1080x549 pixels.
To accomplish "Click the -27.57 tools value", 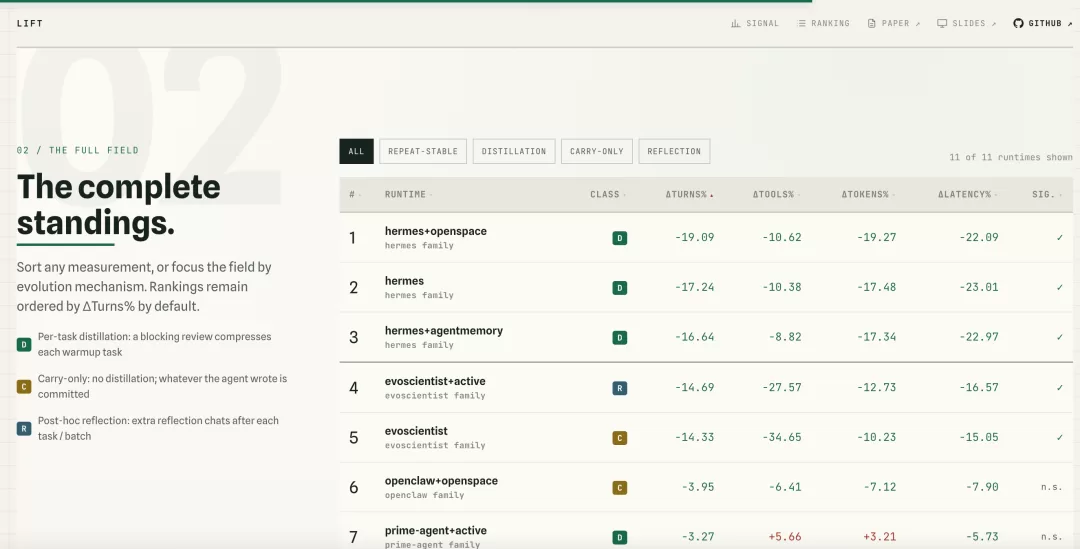I will [782, 387].
